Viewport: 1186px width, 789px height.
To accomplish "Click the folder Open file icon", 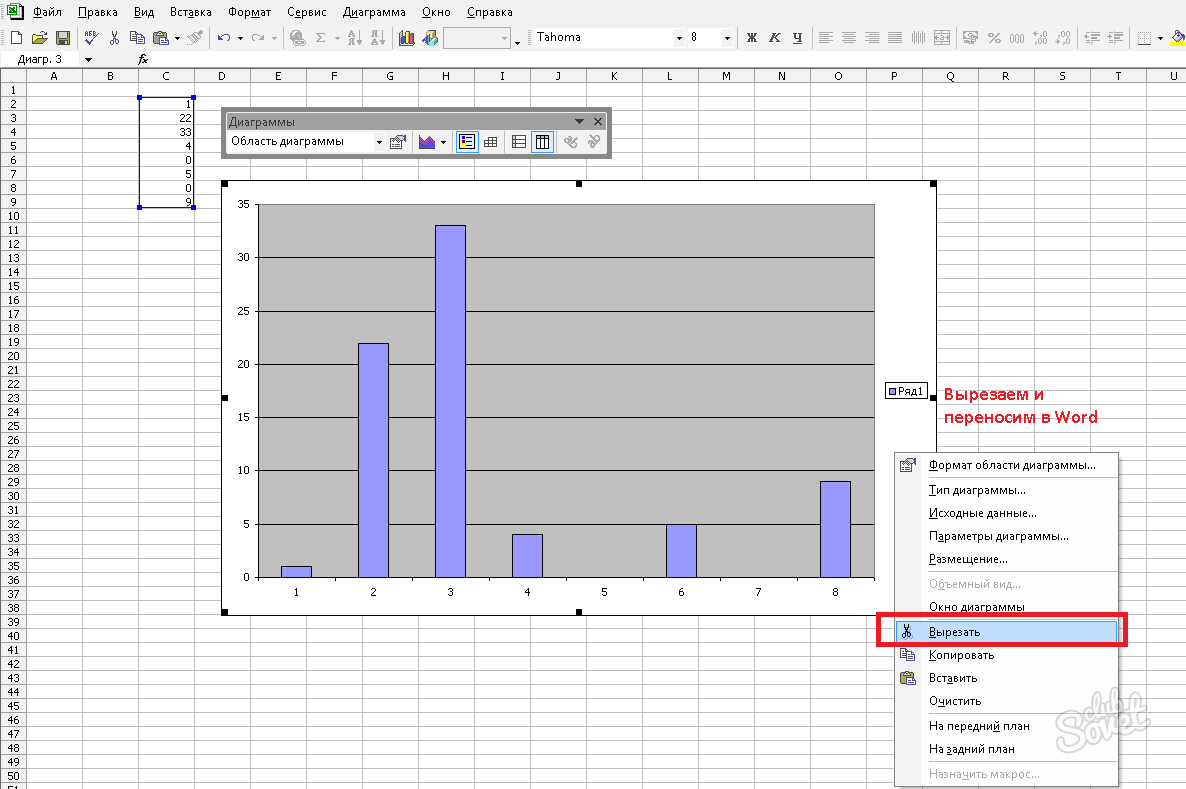I will click(39, 38).
